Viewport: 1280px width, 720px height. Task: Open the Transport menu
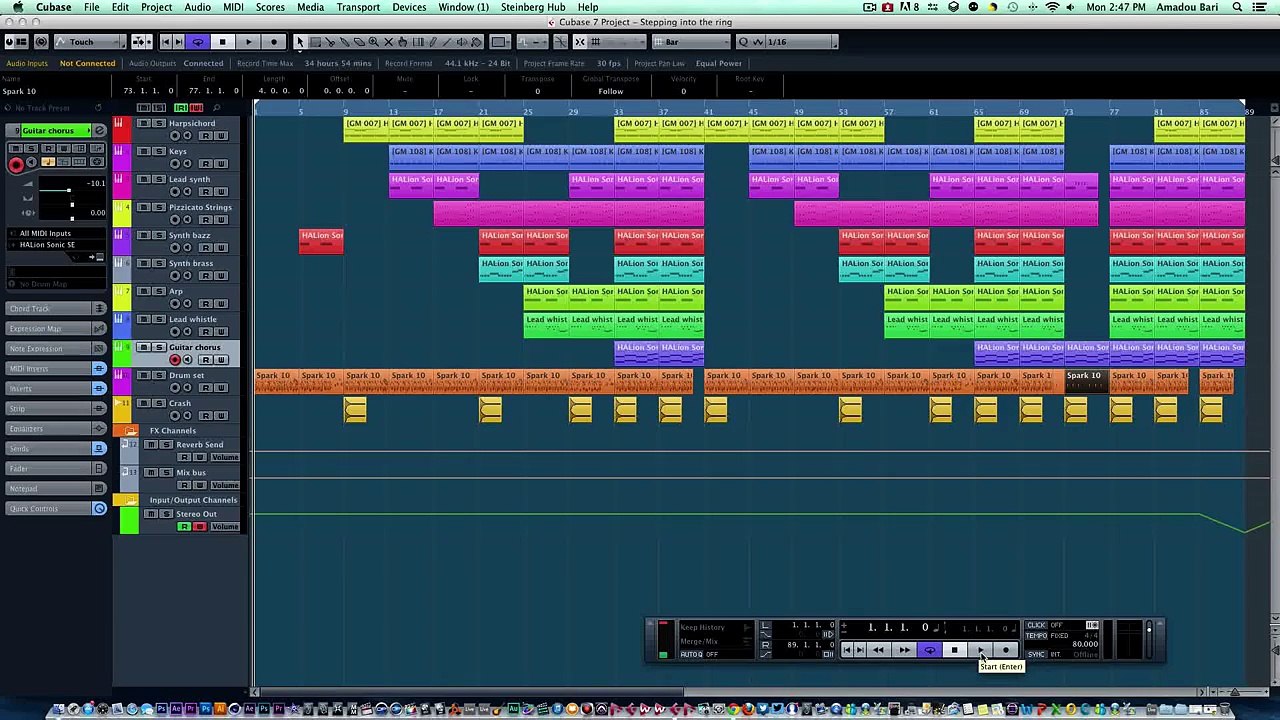pos(358,7)
